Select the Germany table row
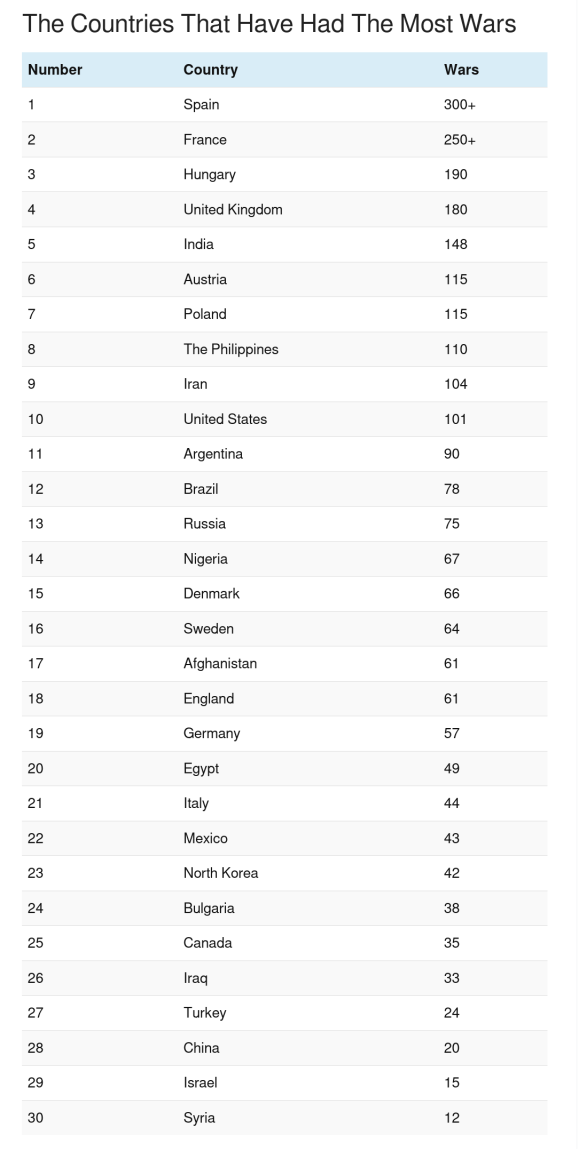 tap(284, 733)
